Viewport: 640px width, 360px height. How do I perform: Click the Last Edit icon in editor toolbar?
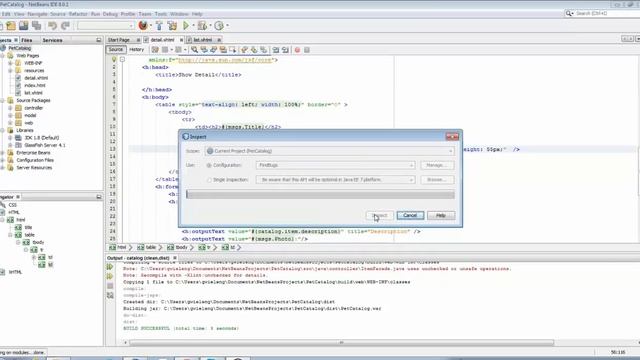tap(155, 50)
